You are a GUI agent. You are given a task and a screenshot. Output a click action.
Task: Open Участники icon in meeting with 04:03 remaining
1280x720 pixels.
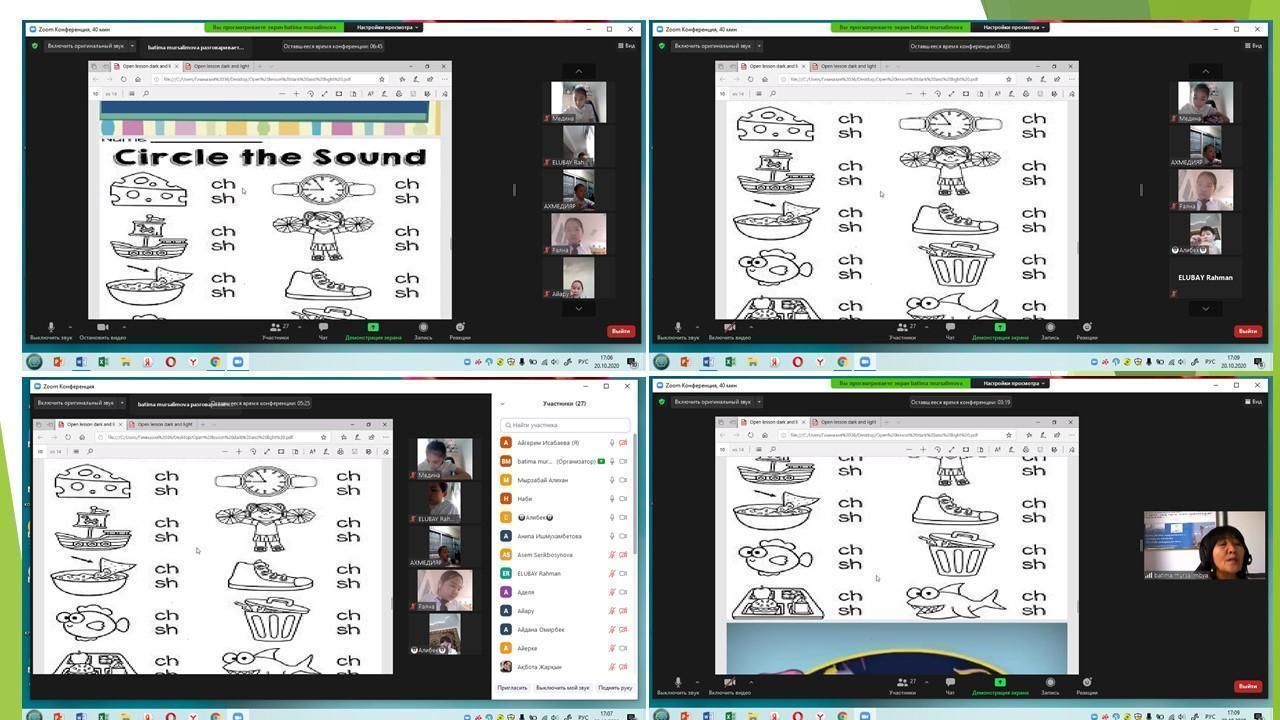point(901,327)
